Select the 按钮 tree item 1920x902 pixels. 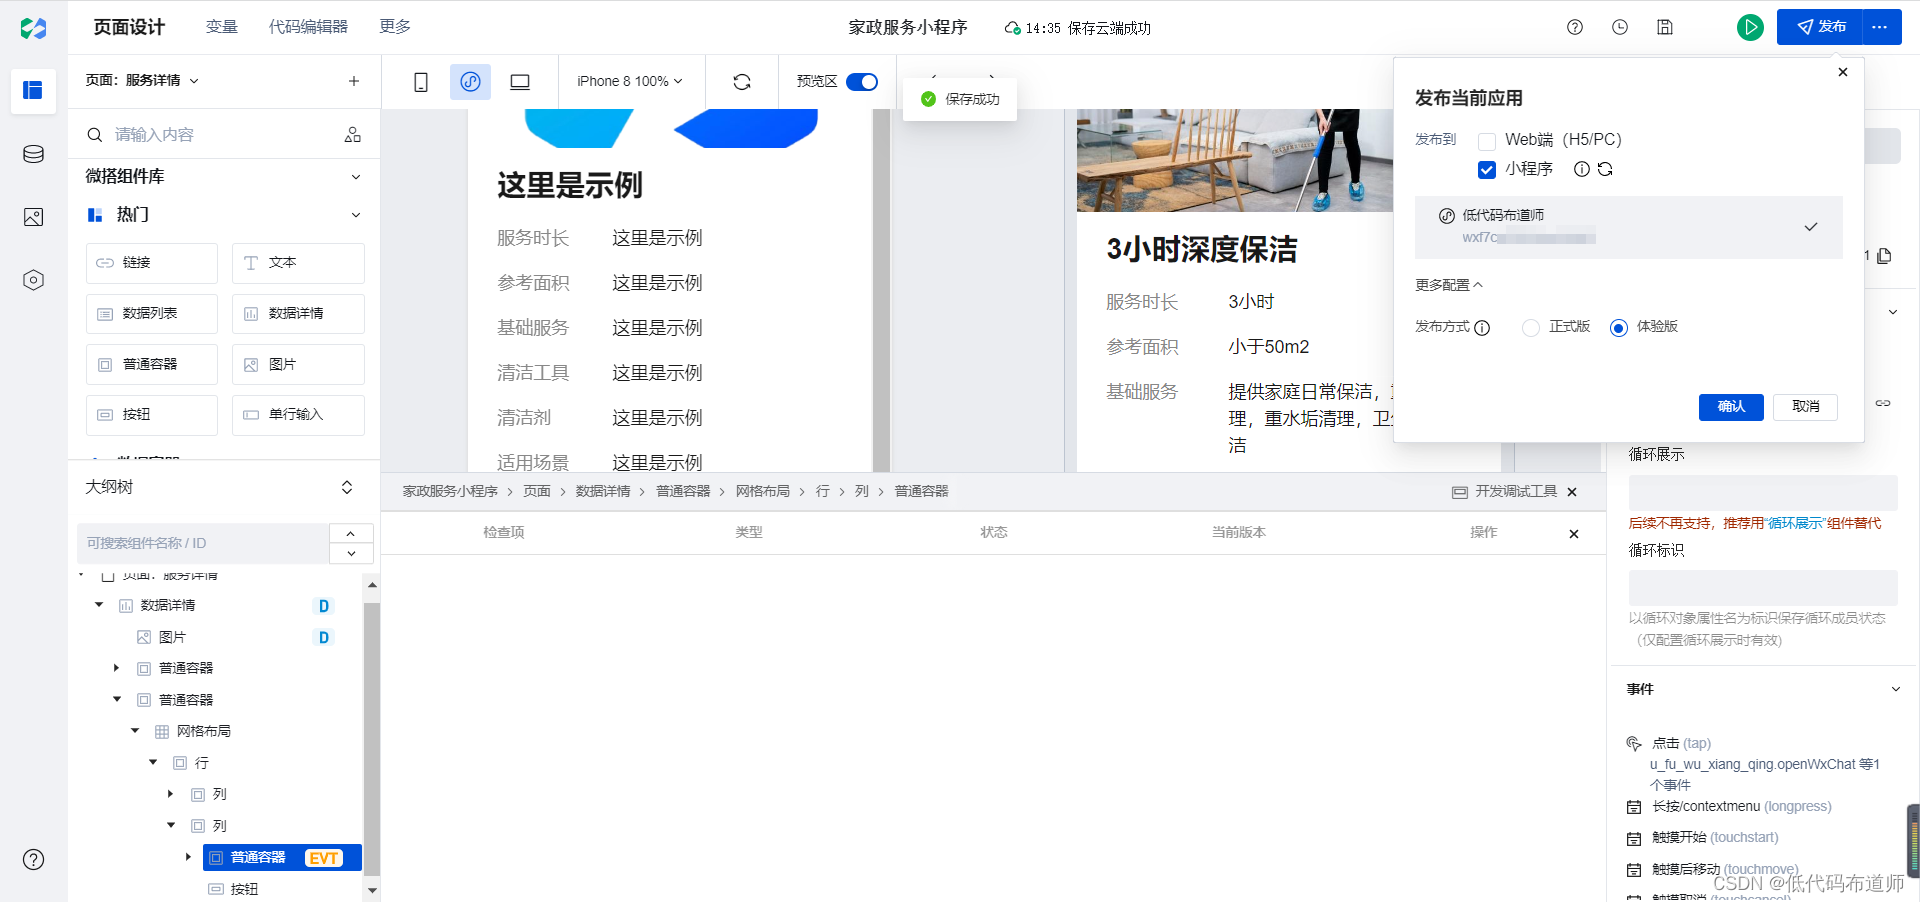click(x=244, y=889)
